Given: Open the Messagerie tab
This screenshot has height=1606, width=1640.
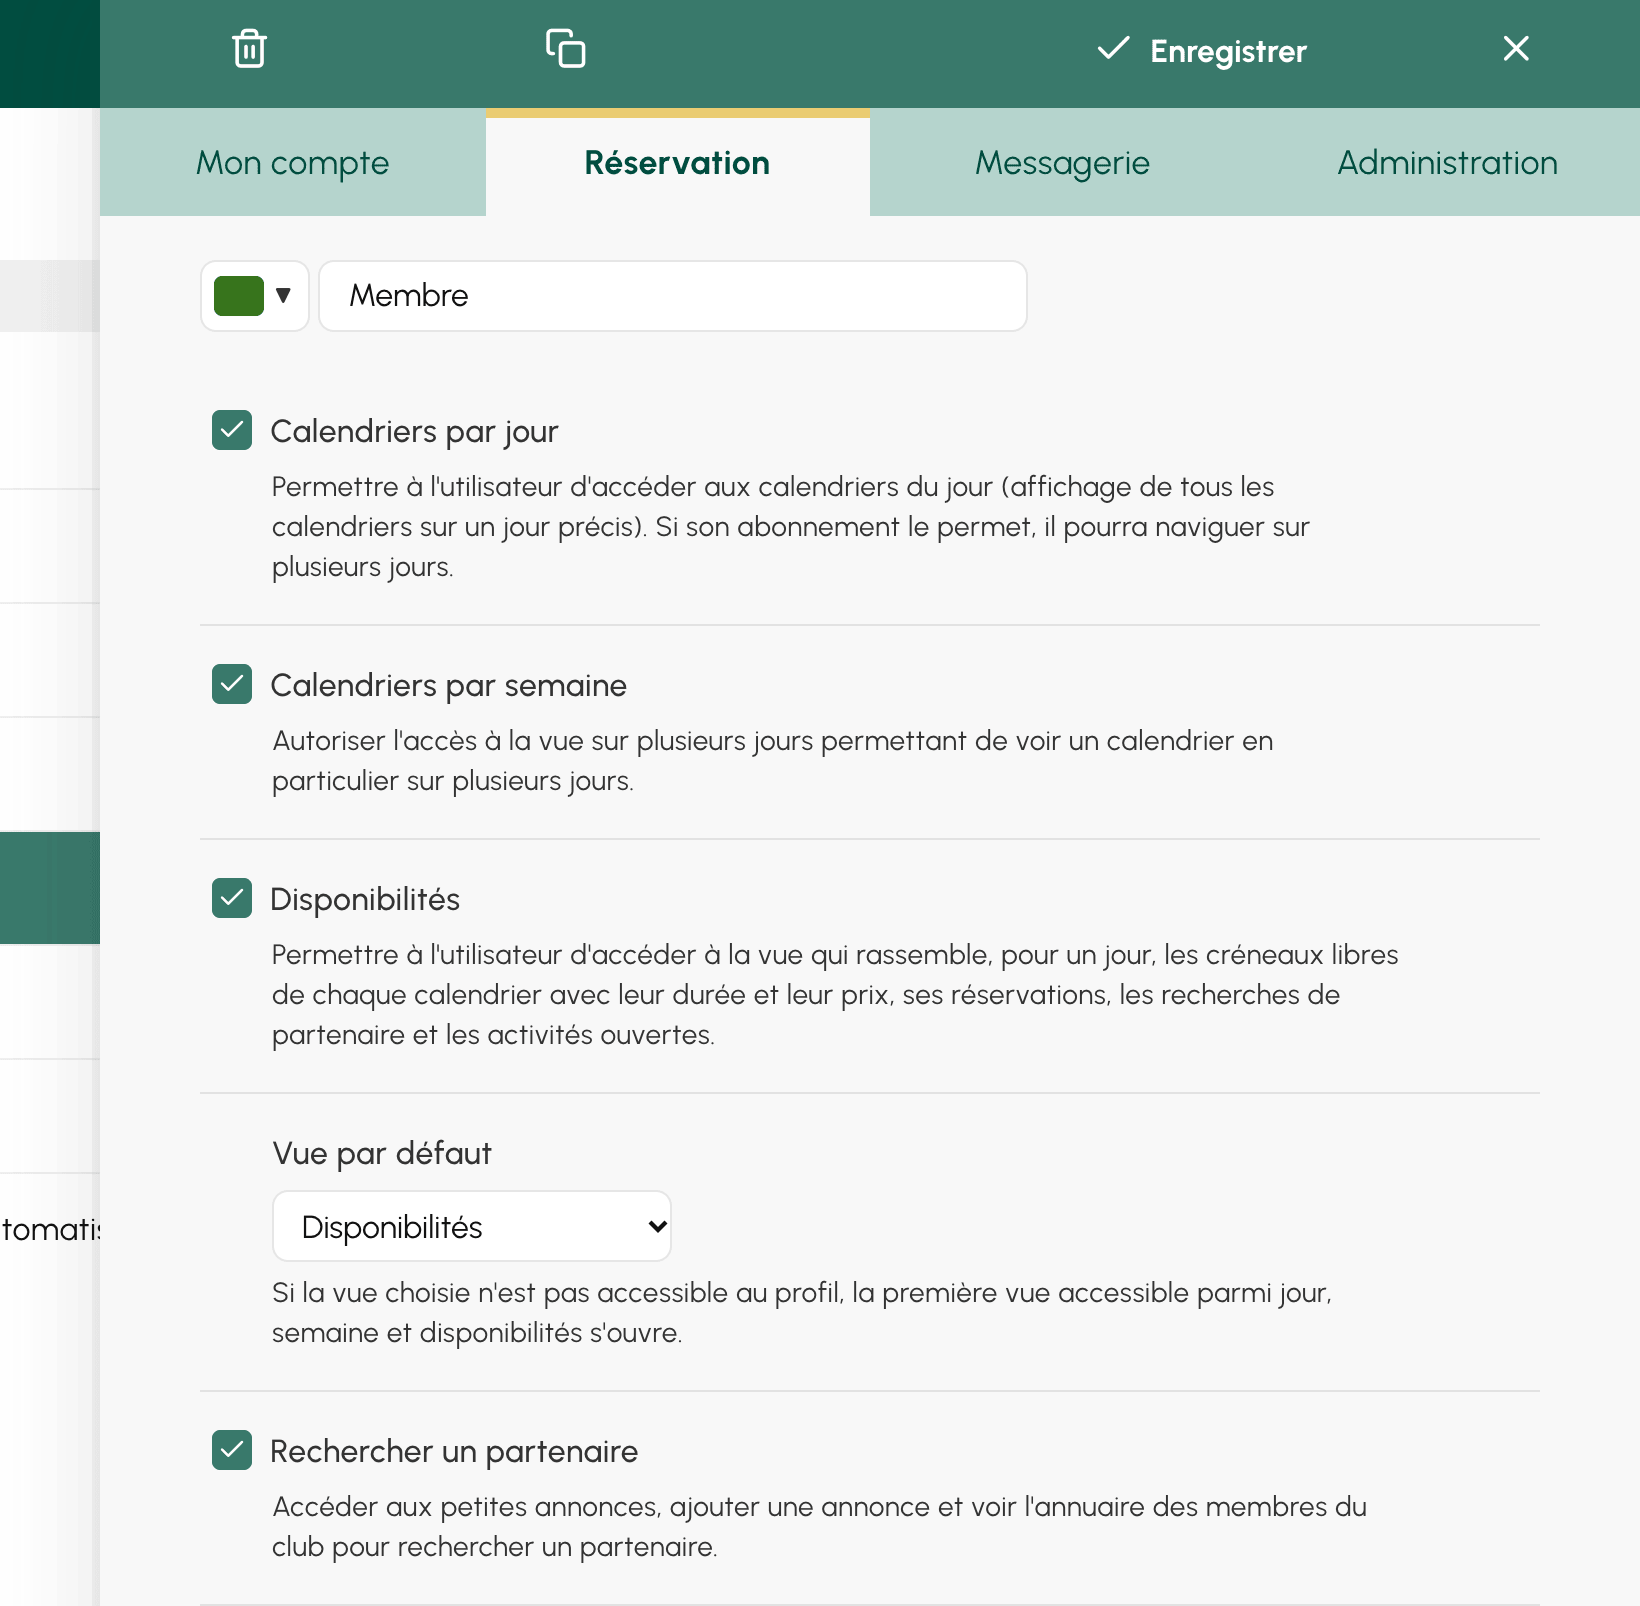Looking at the screenshot, I should point(1062,163).
